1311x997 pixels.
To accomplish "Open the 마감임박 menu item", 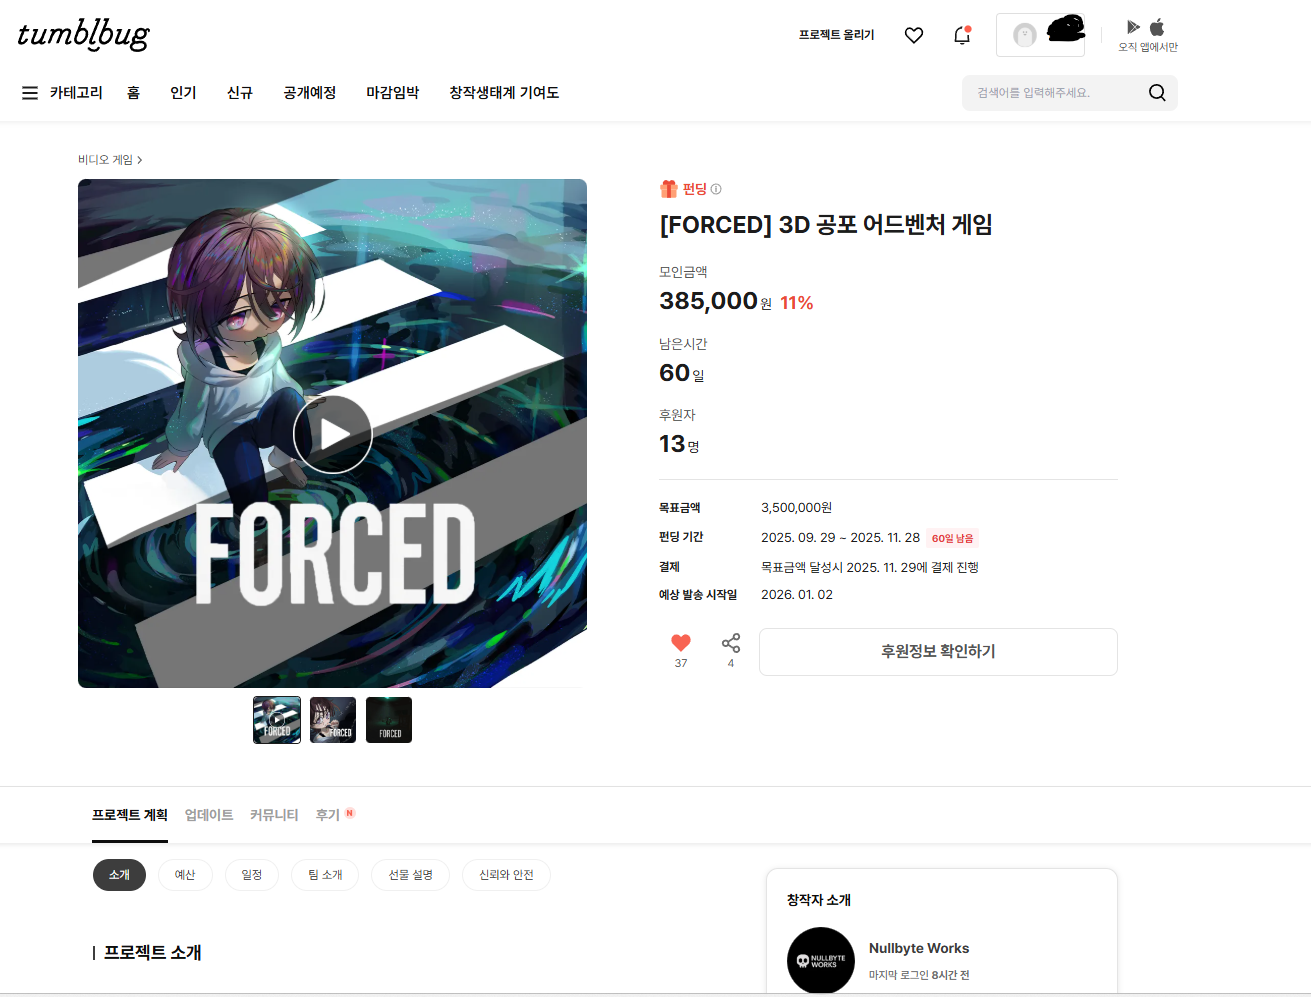I will pos(393,93).
